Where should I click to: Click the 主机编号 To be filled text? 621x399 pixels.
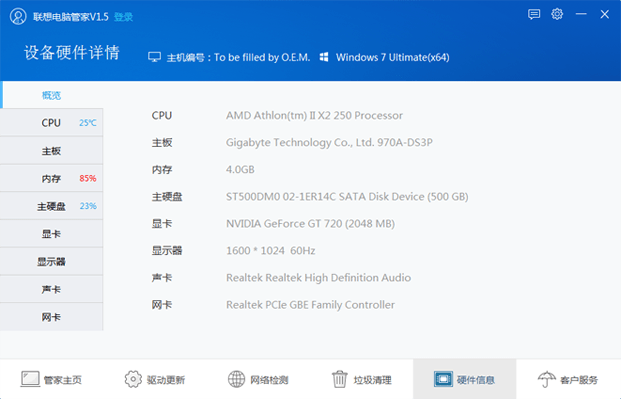tap(238, 57)
